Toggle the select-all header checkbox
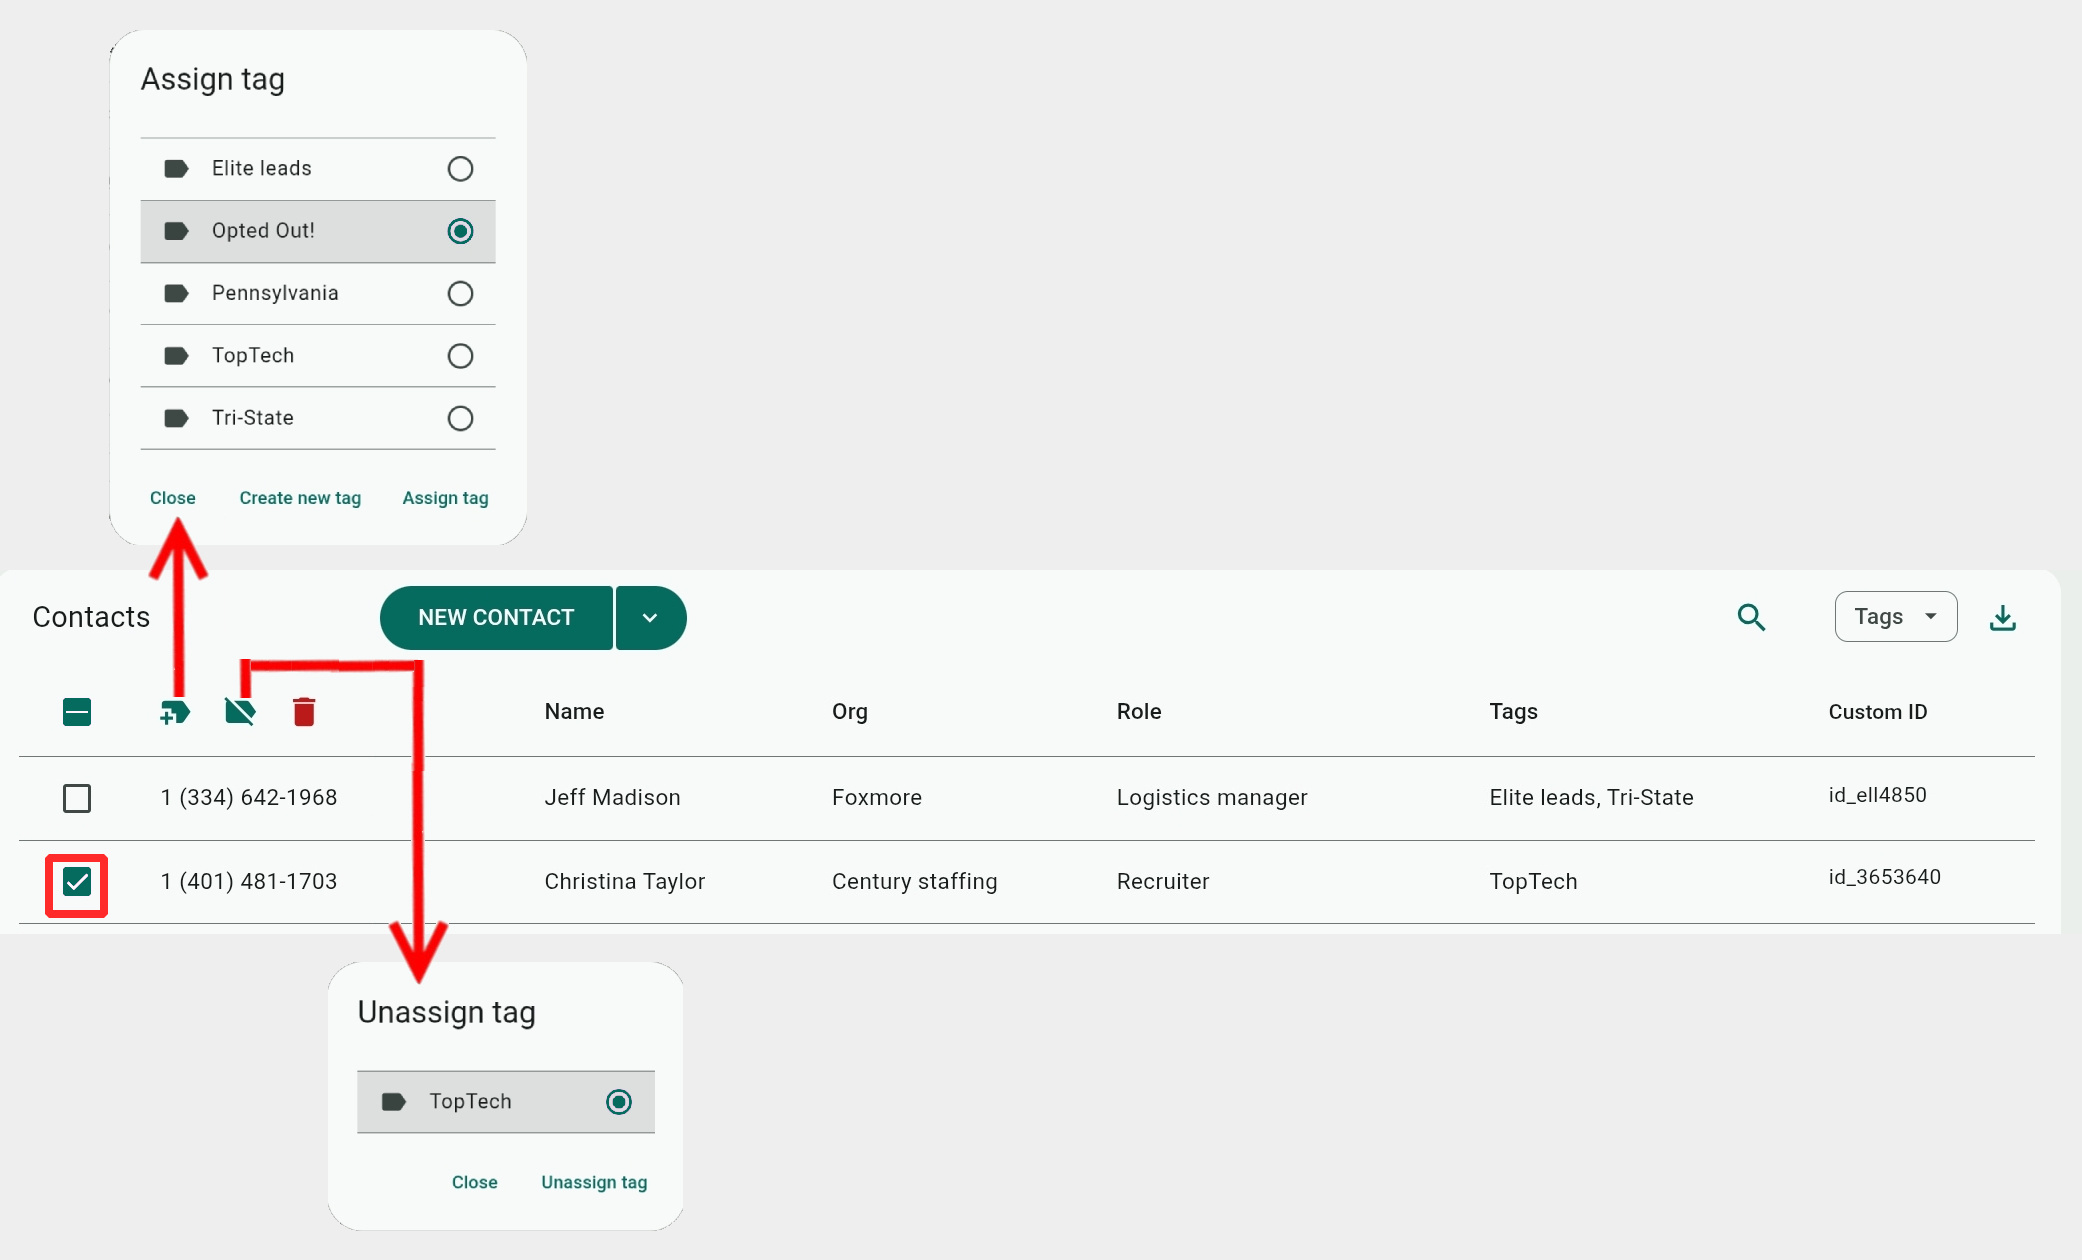Screen dimensions: 2082x1260 77,712
